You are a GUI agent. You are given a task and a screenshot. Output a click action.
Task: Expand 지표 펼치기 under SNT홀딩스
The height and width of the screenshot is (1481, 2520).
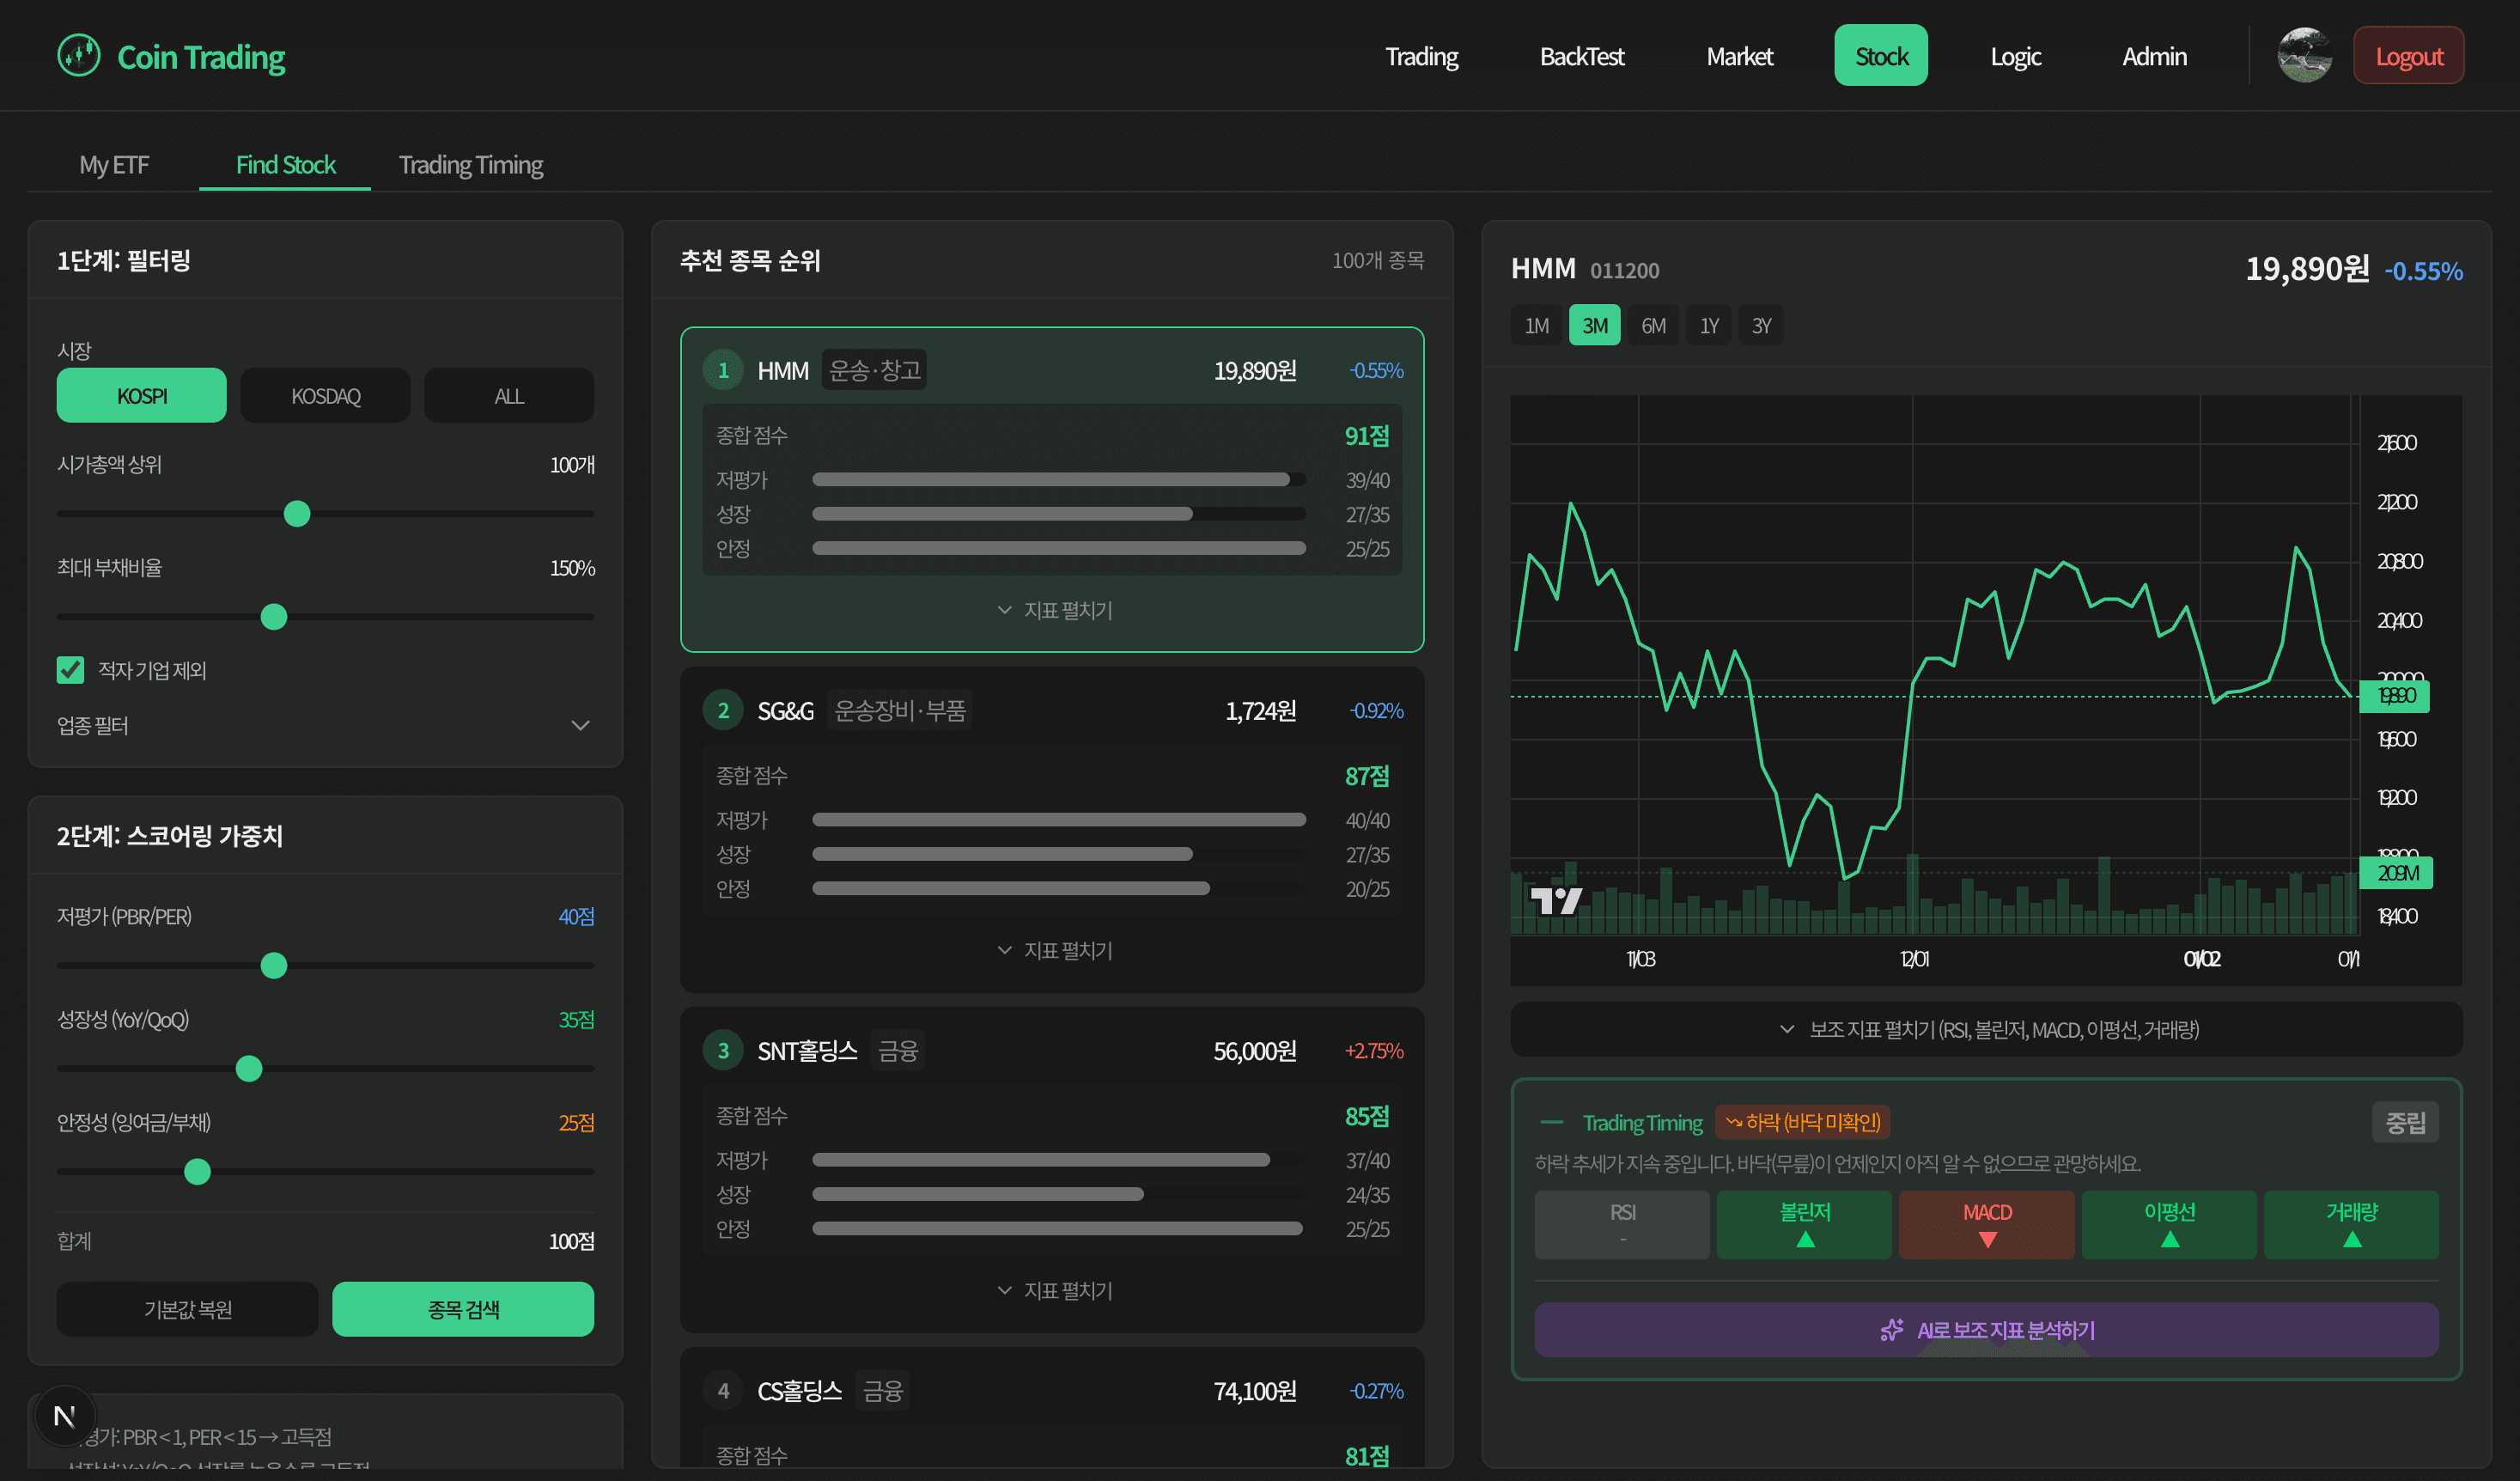(x=1053, y=1290)
